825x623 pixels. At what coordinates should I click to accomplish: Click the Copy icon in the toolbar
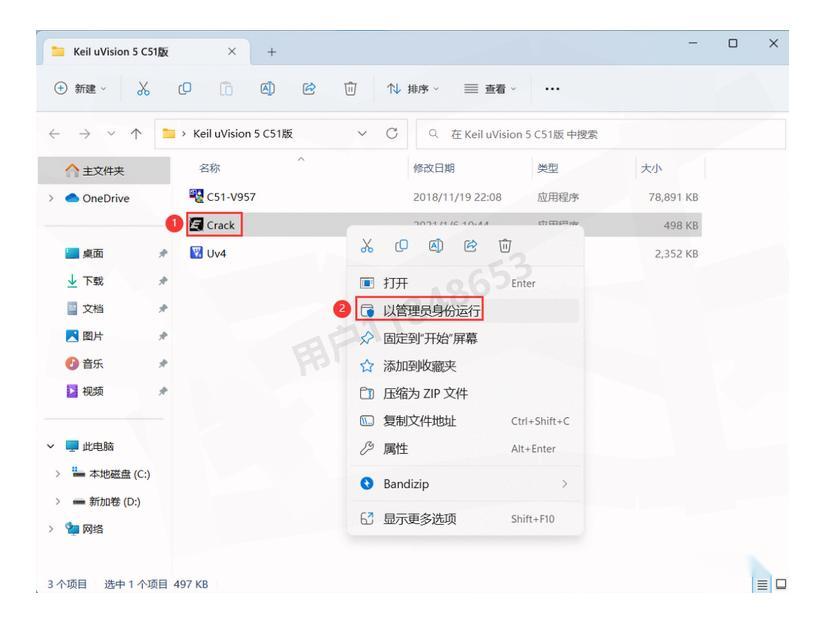(185, 88)
